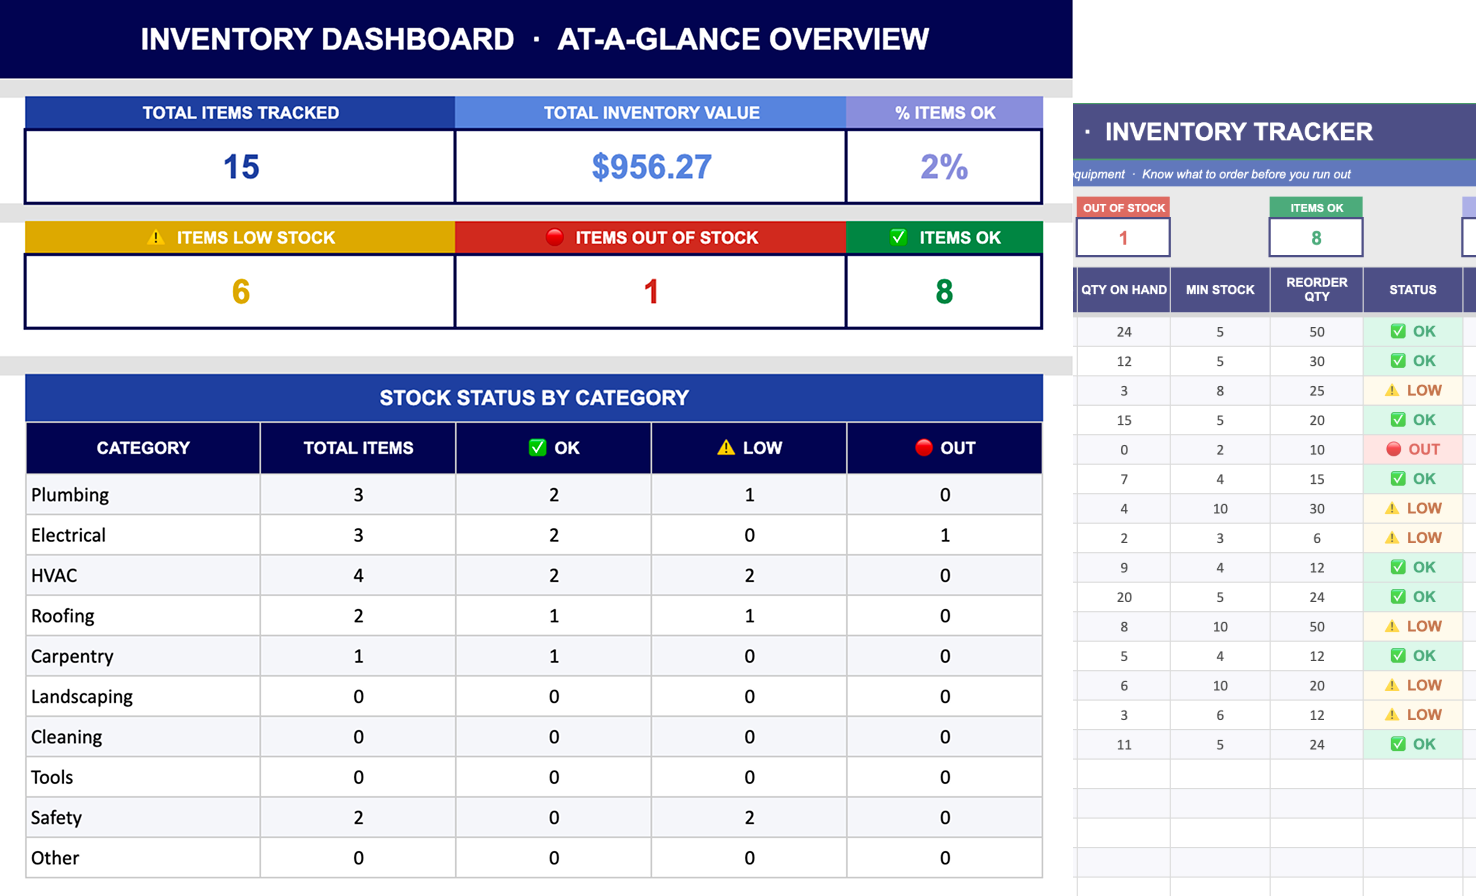
Task: Select the Items Low Stock count 6
Action: click(x=240, y=291)
